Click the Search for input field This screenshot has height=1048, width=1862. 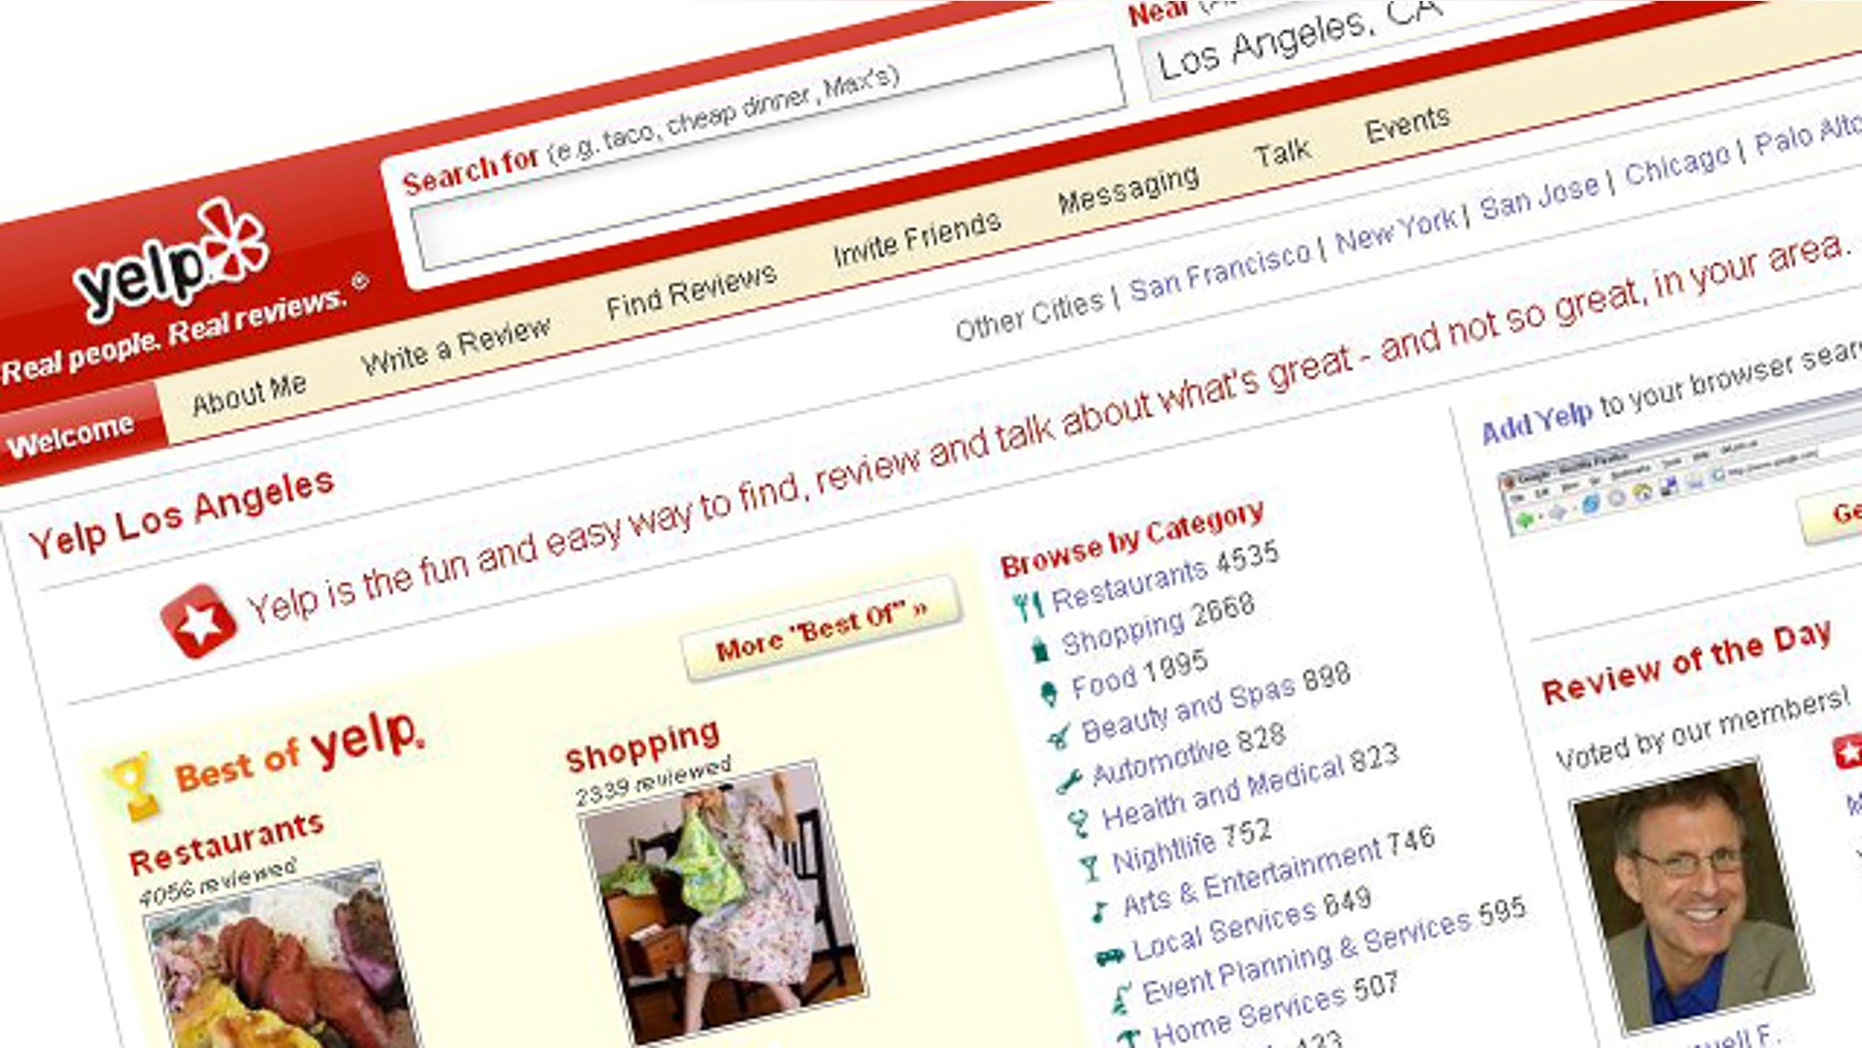point(768,157)
